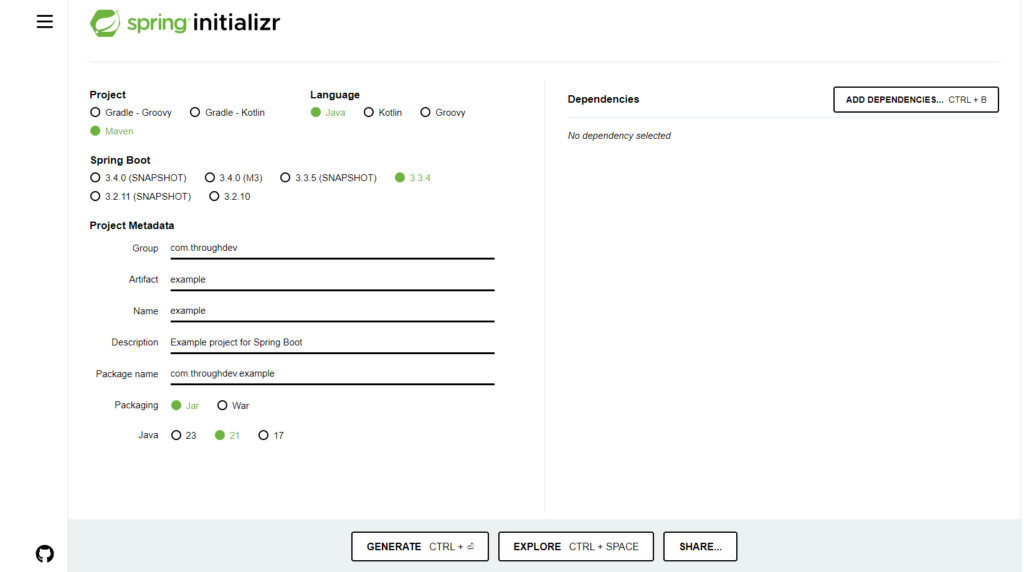This screenshot has width=1024, height=572.
Task: Click the Spring Initializr logo
Action: (185, 23)
